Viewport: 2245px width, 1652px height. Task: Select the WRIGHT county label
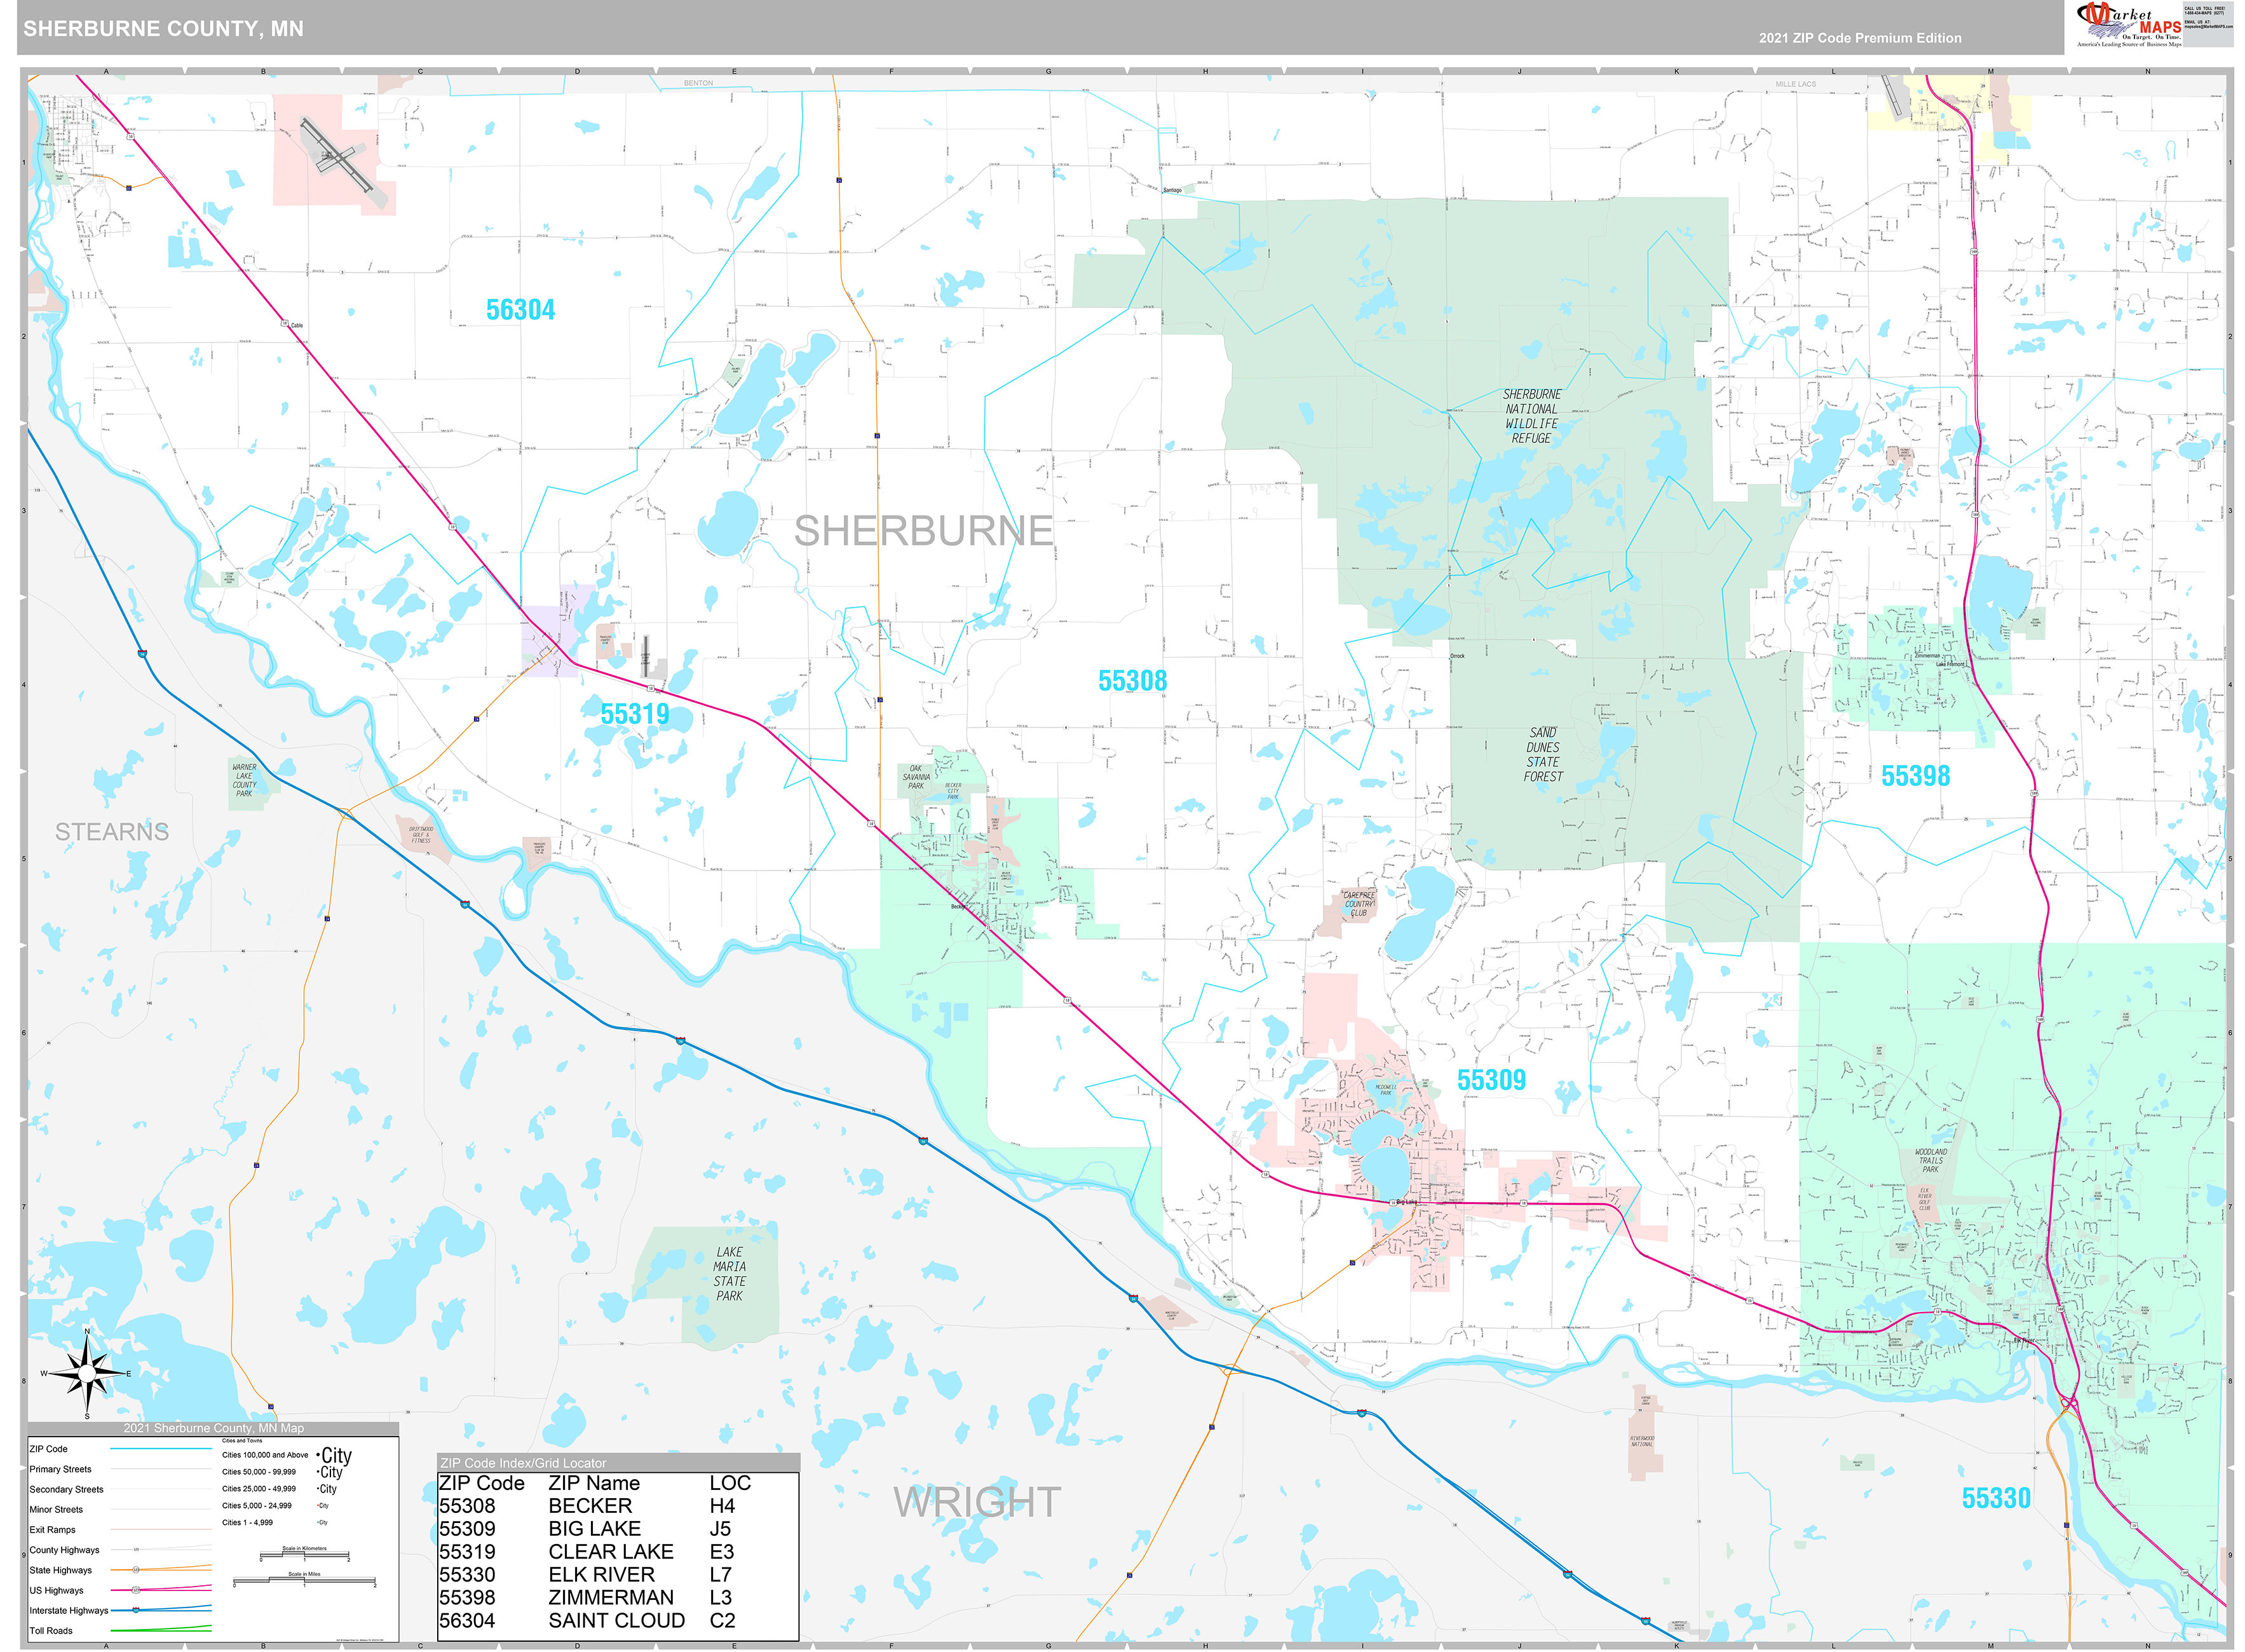(978, 1500)
